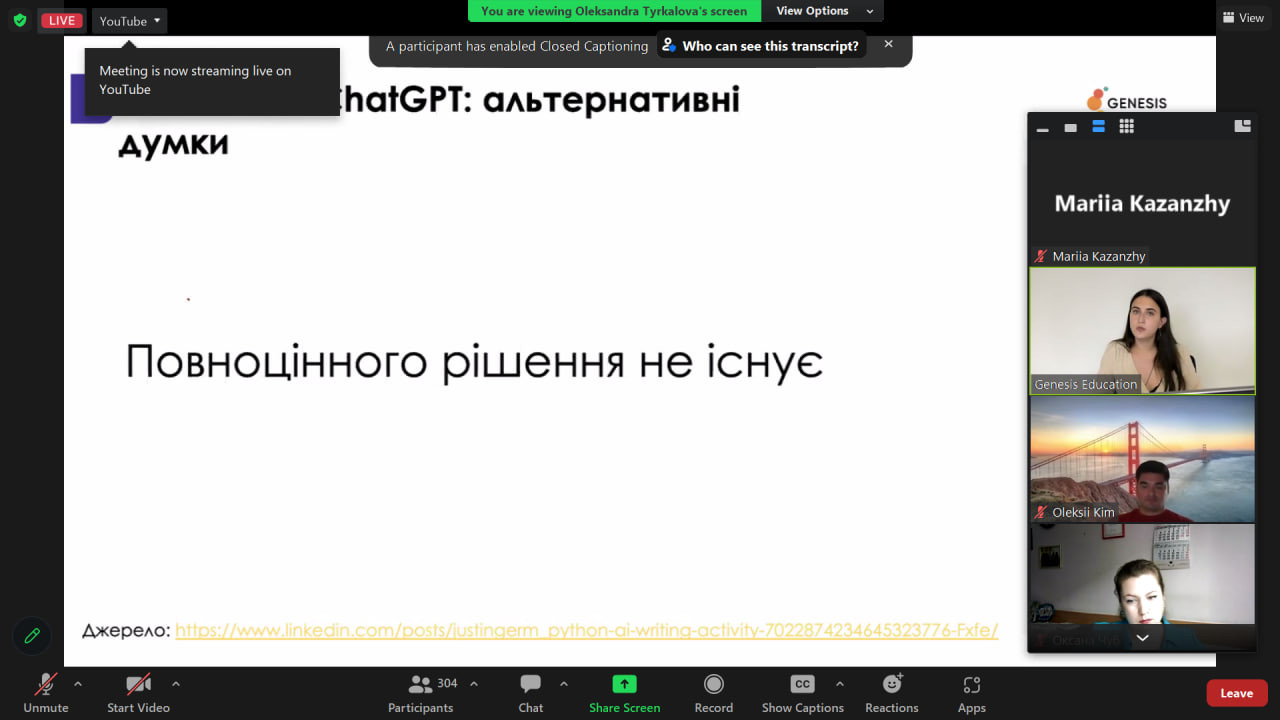Start the camera video
This screenshot has height=720, width=1280.
coord(138,693)
